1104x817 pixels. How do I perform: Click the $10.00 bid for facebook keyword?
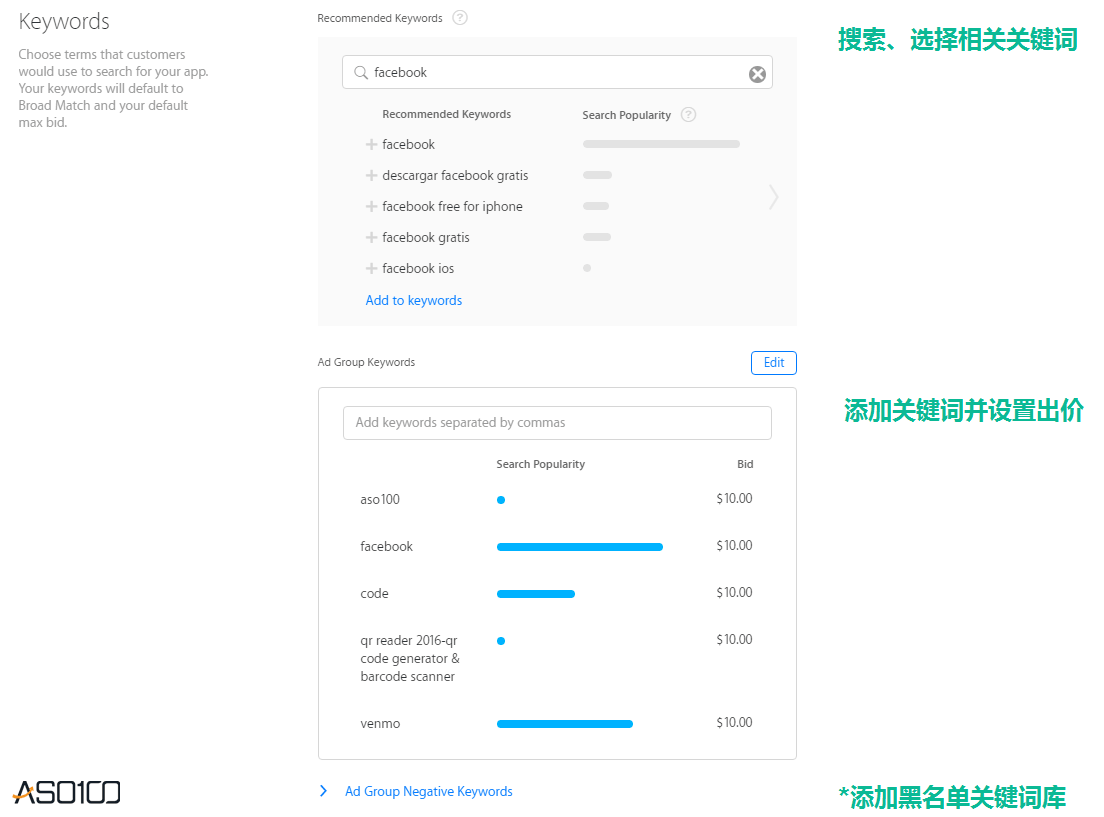tap(734, 546)
